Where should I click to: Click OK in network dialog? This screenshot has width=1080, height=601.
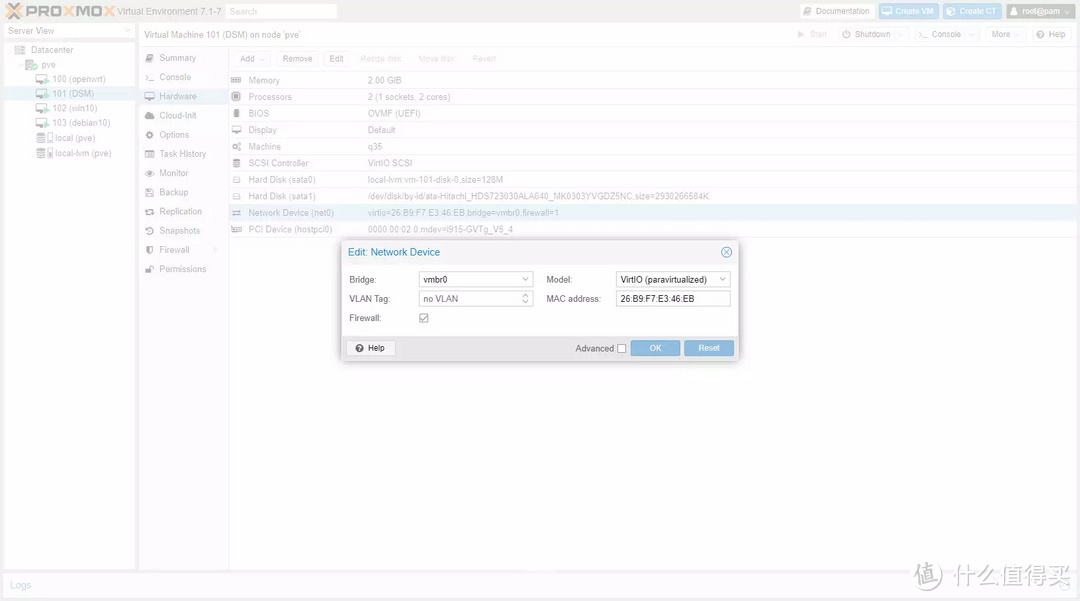[x=655, y=348]
